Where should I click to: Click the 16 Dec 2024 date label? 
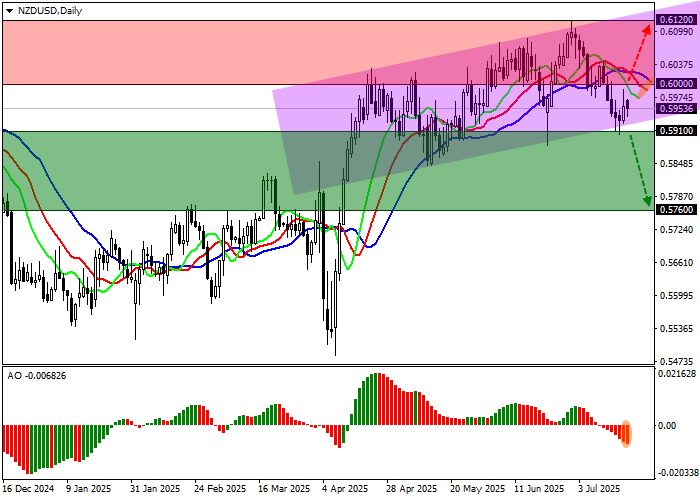29,489
